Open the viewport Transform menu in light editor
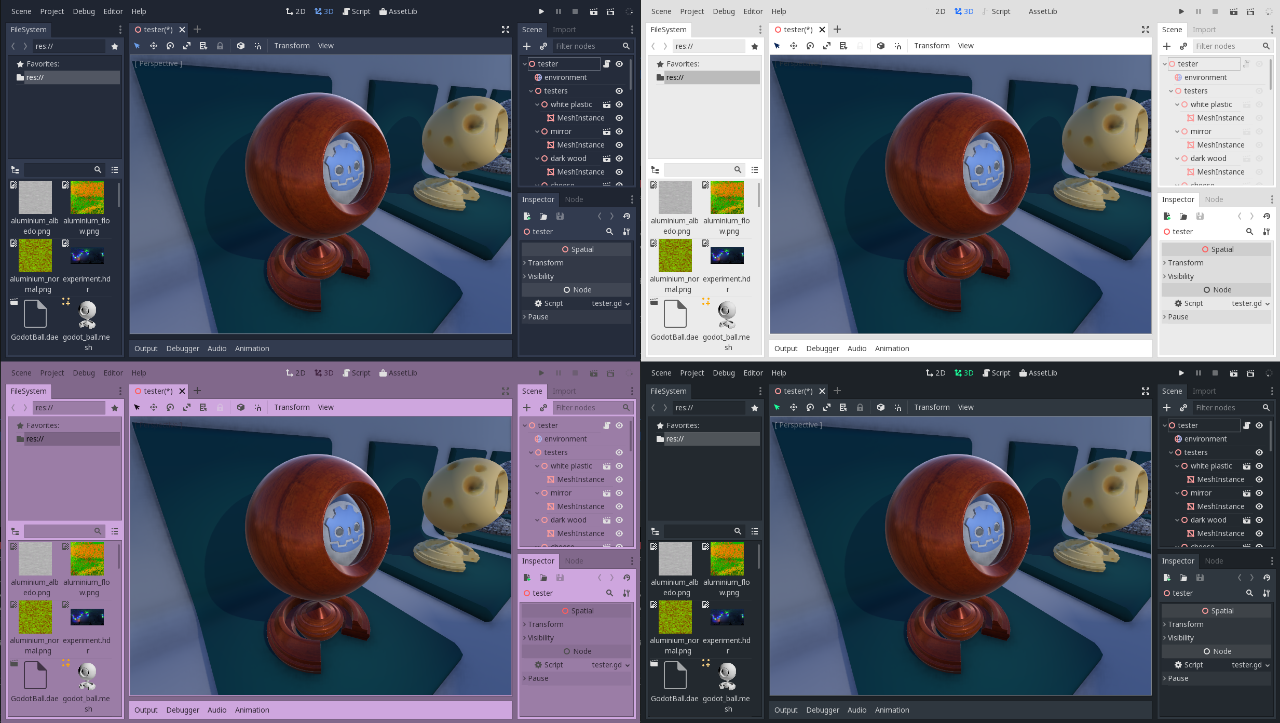This screenshot has width=1280, height=723. click(x=932, y=46)
